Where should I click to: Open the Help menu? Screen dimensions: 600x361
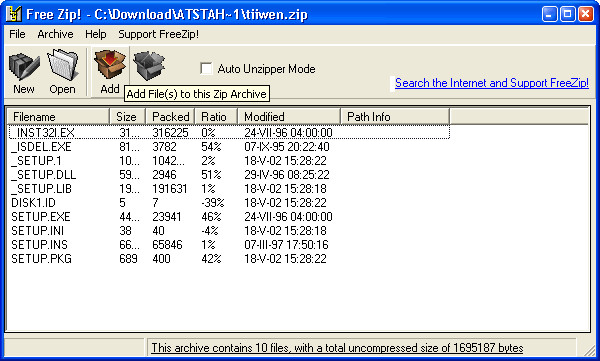(x=96, y=34)
